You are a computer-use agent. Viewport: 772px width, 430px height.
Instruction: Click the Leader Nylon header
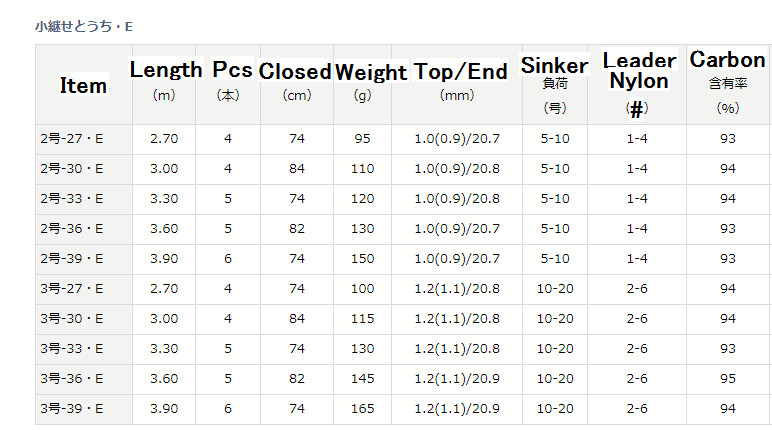(x=637, y=85)
